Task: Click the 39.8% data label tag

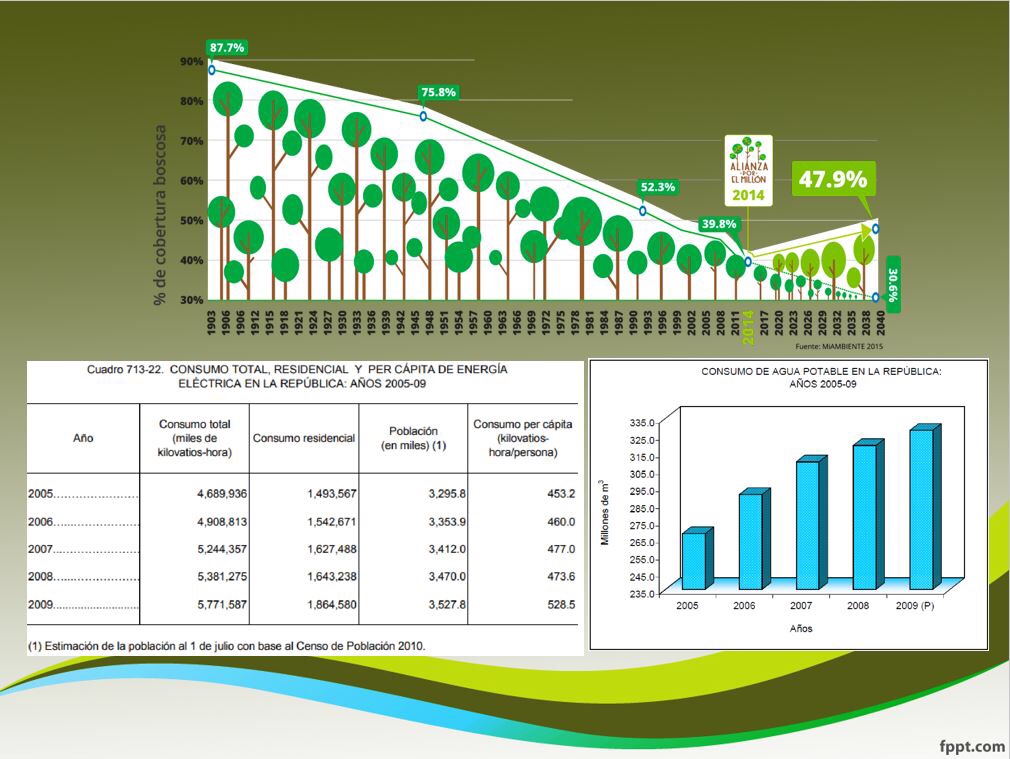Action: point(718,224)
